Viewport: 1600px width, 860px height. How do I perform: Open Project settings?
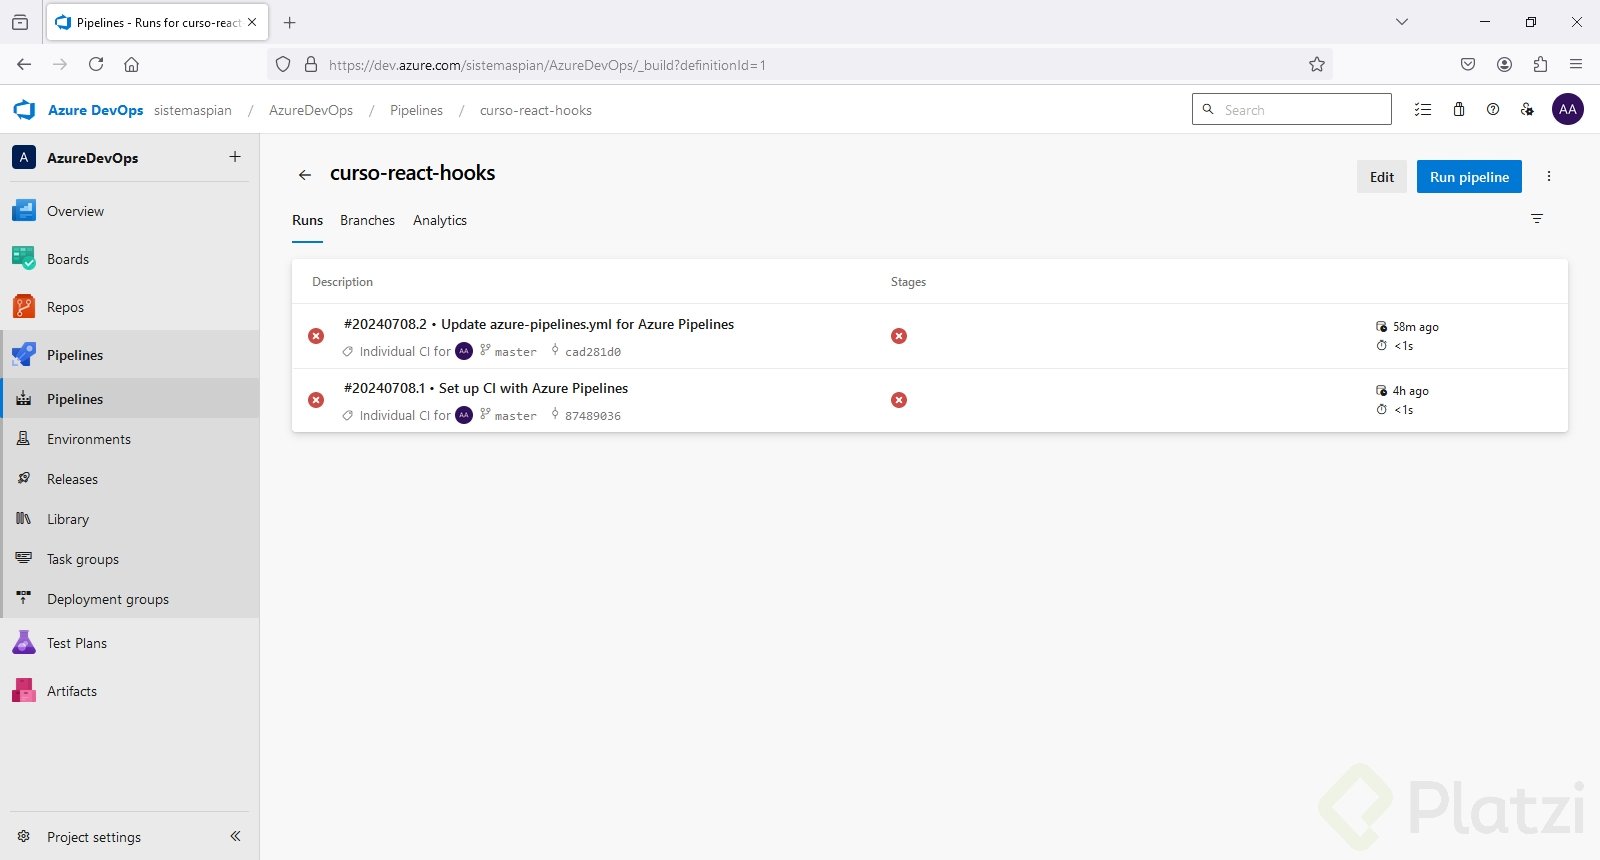[x=93, y=837]
